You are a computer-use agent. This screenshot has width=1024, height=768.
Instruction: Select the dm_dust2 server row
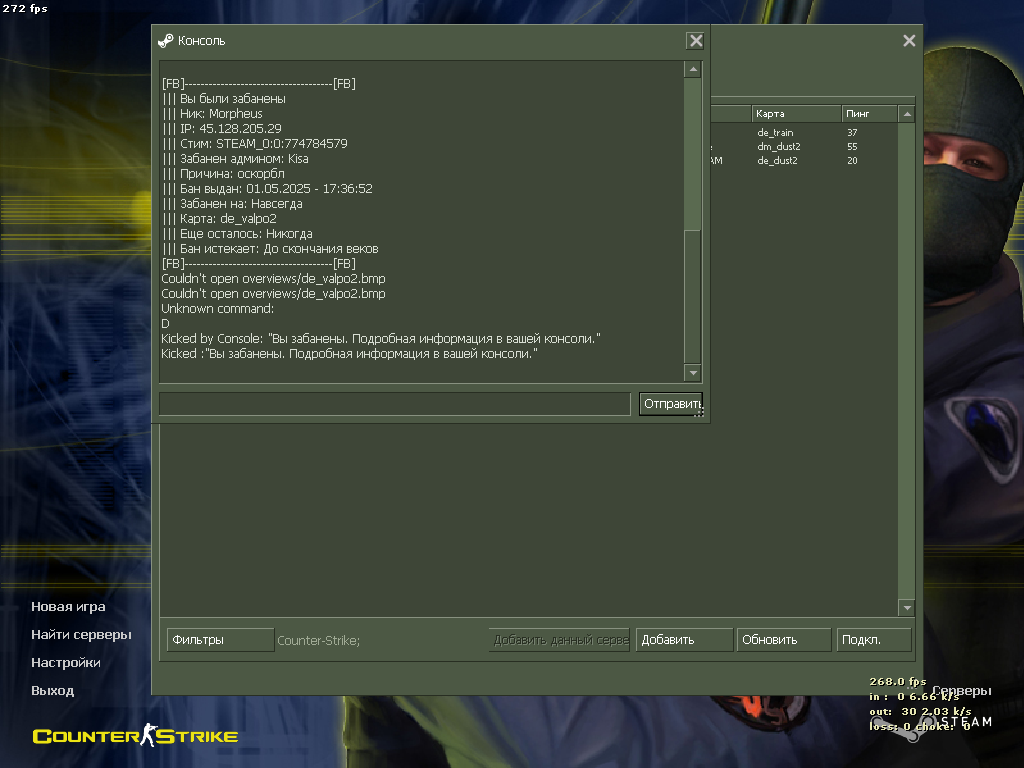click(778, 146)
